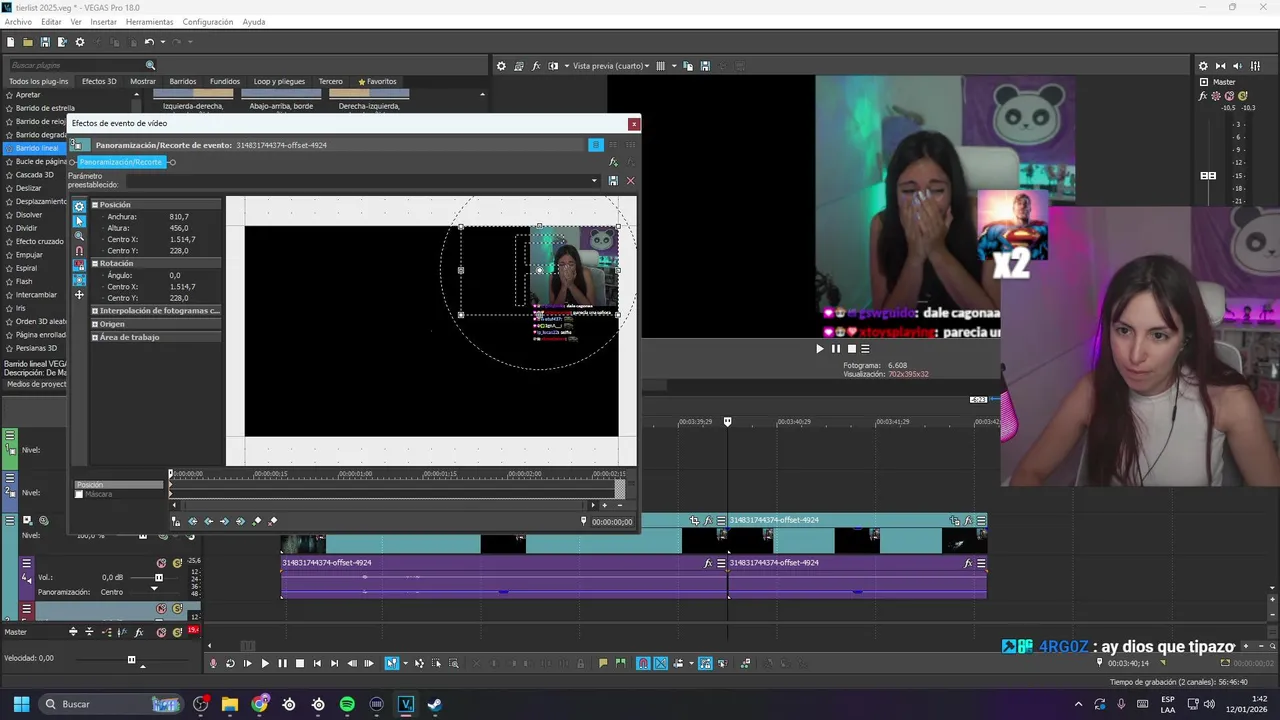
Task: Go to previous keyframe in Pan/Crop timeline
Action: [x=208, y=521]
